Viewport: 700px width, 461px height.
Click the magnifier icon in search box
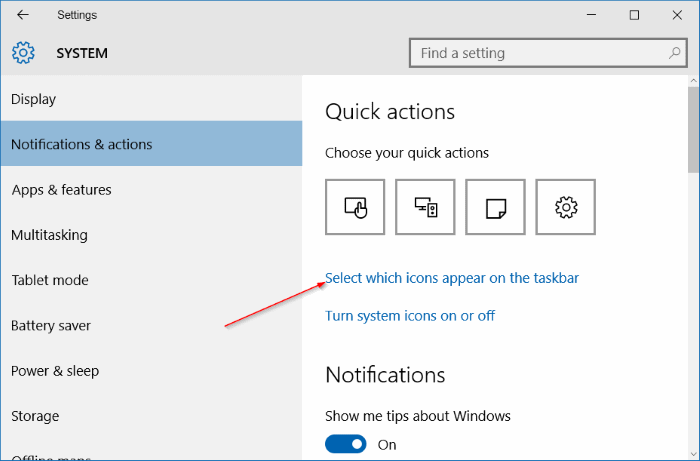(674, 53)
